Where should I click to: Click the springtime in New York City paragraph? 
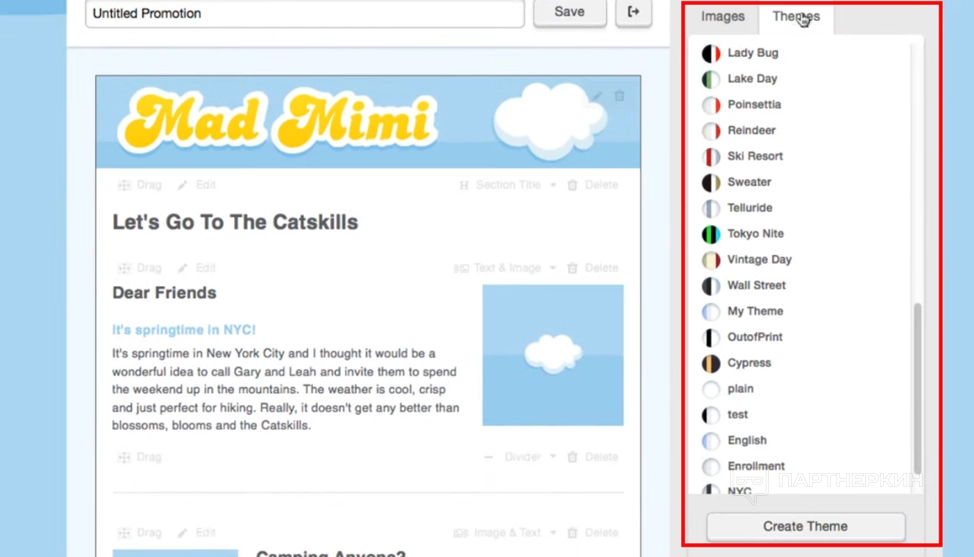286,389
